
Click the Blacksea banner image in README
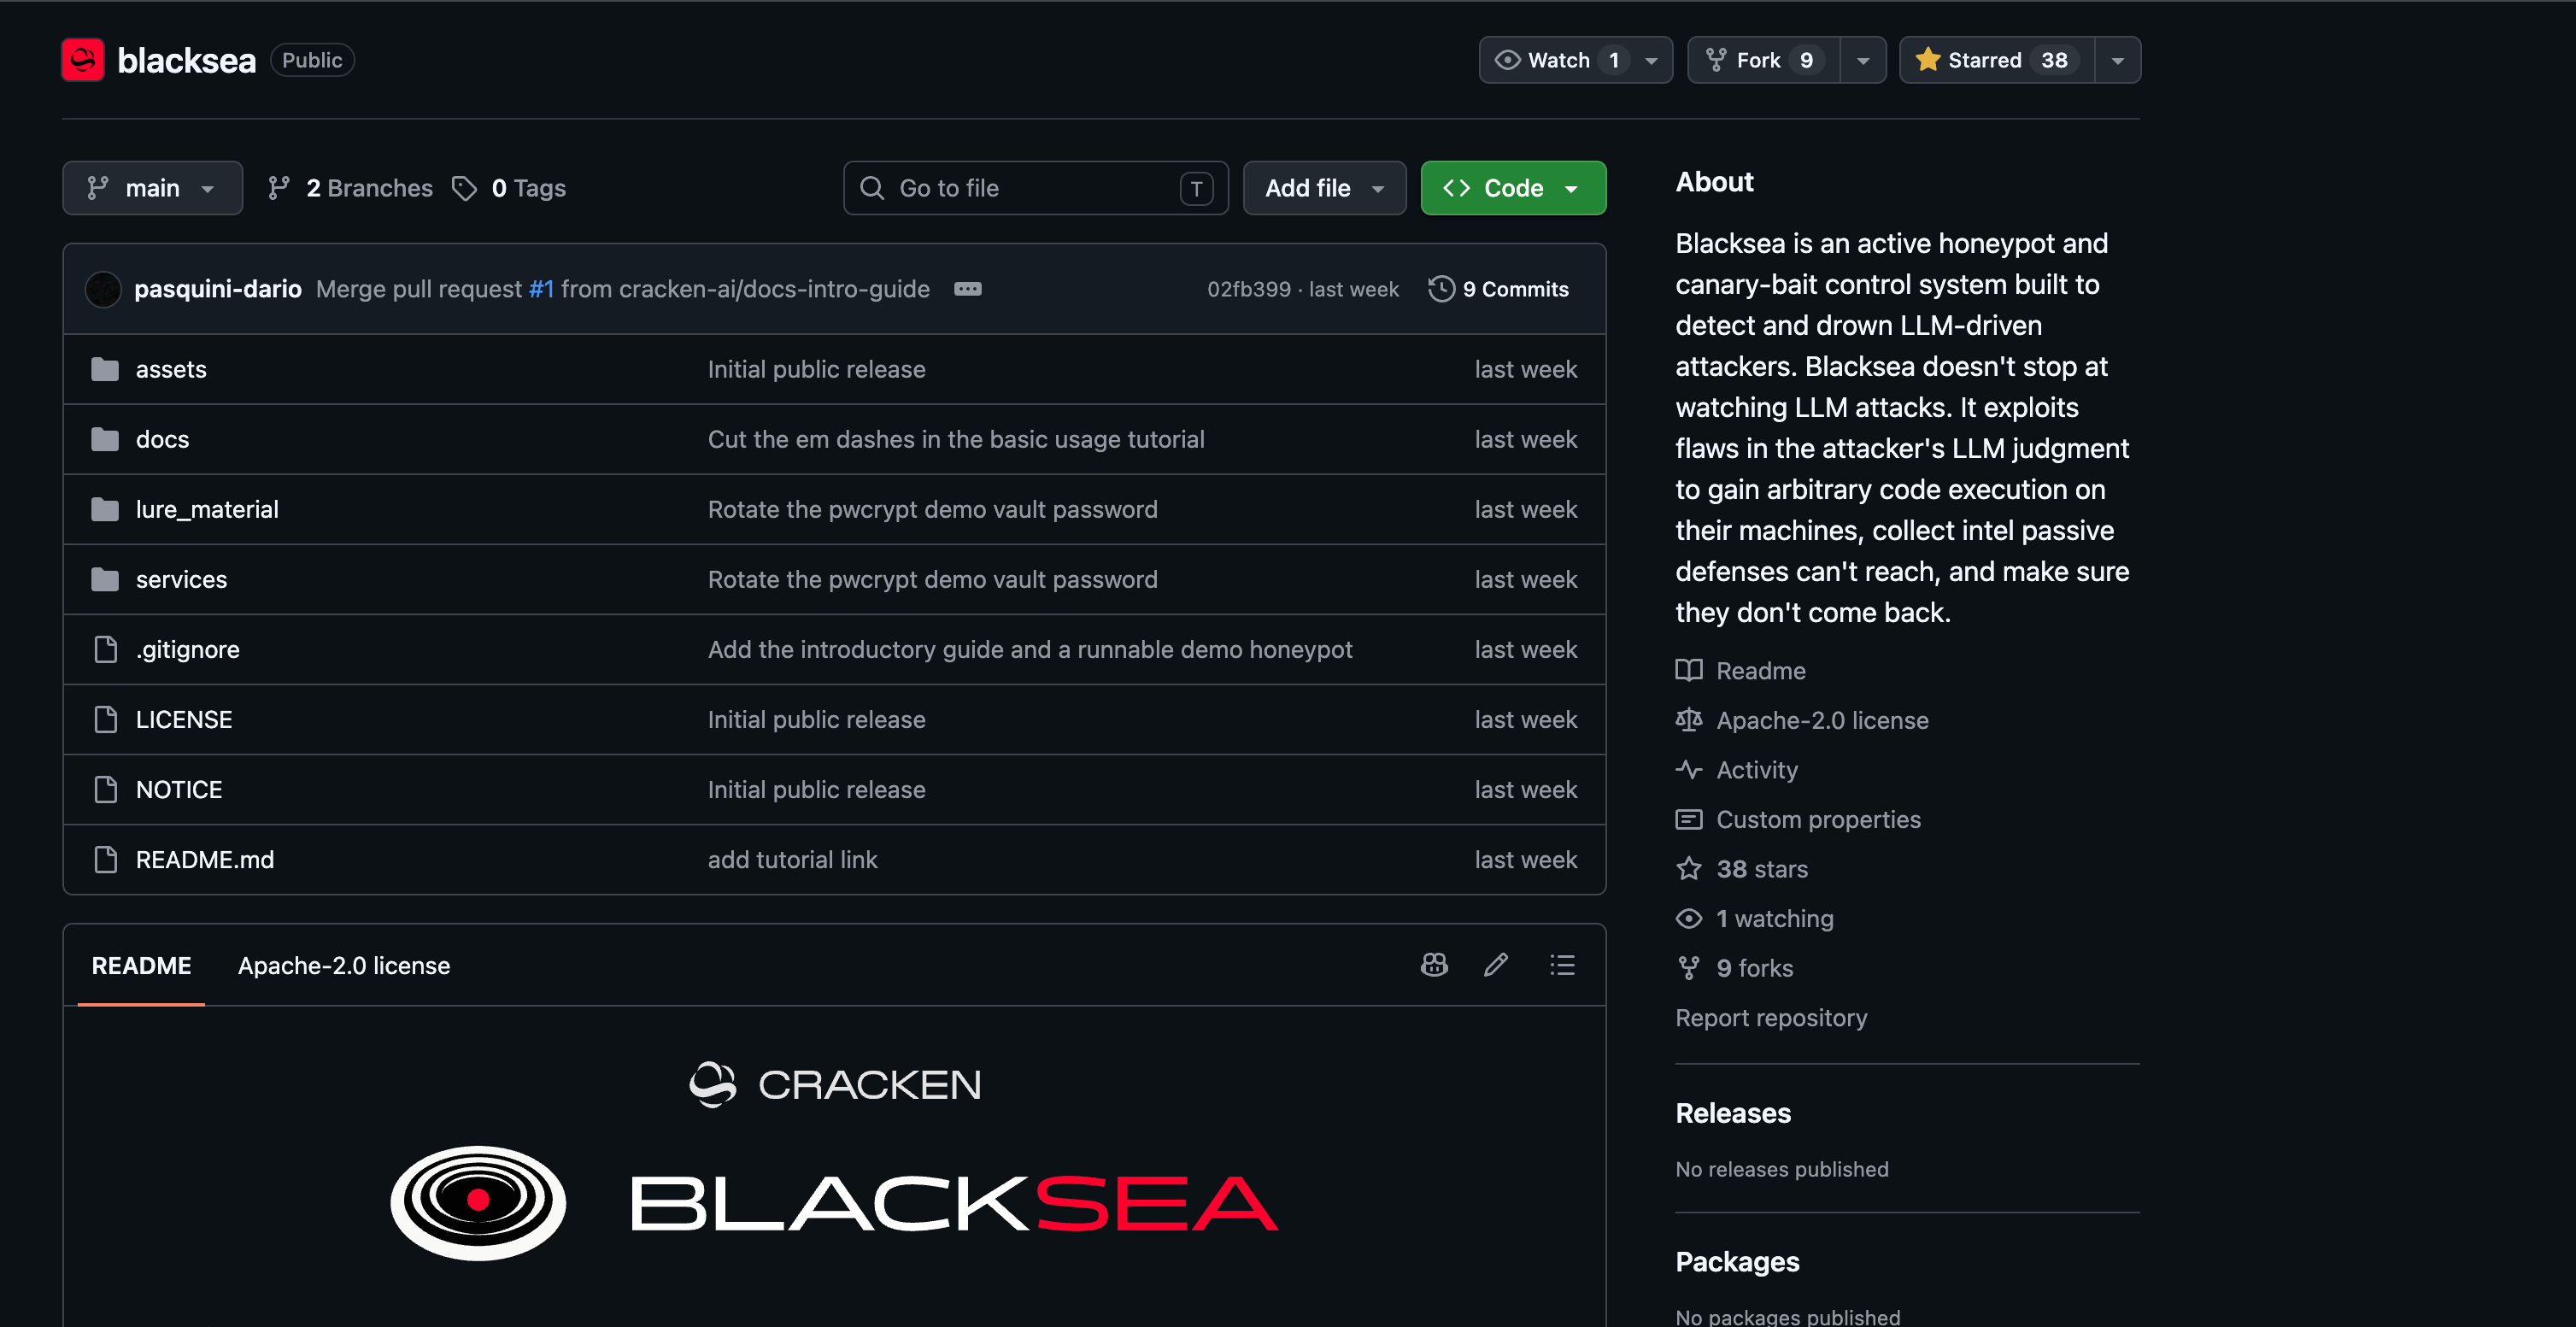coord(834,1202)
